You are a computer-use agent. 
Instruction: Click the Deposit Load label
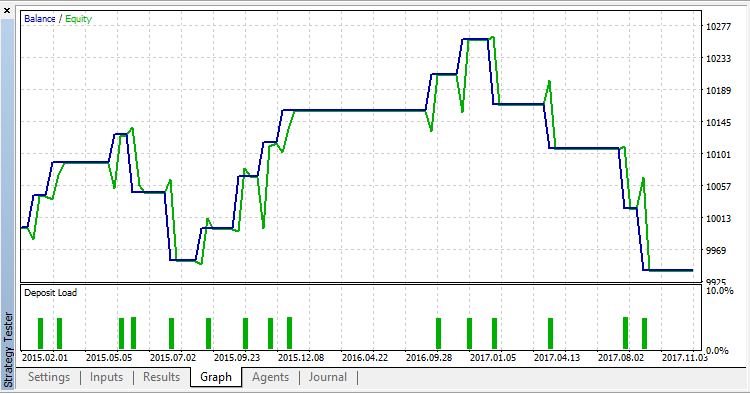click(x=50, y=293)
